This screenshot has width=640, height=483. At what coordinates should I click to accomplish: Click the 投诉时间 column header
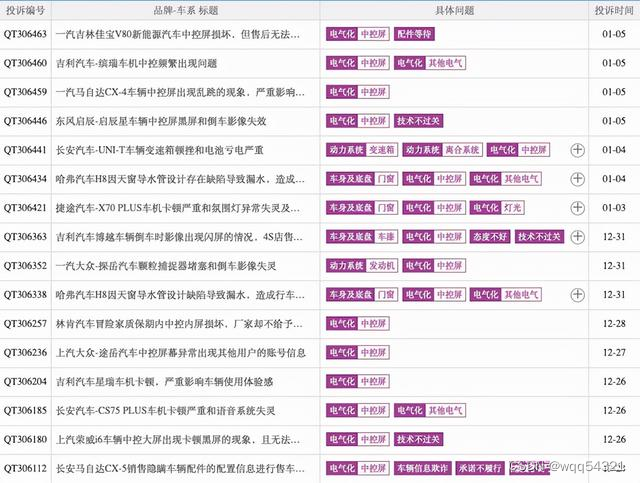pos(614,10)
